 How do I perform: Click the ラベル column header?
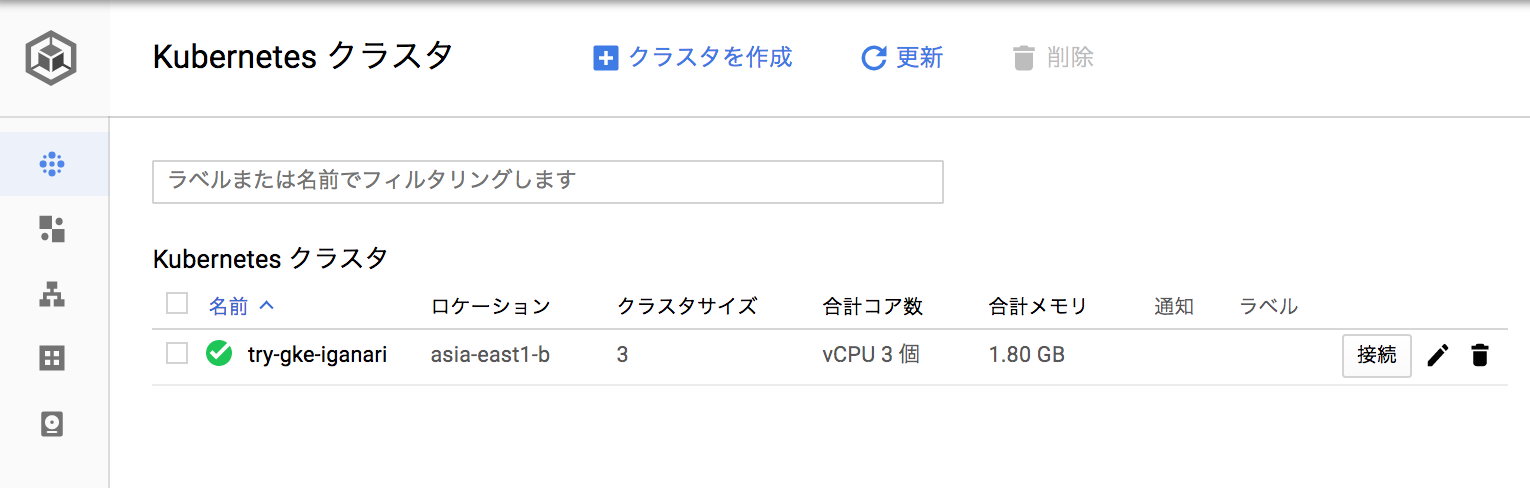click(x=1268, y=306)
